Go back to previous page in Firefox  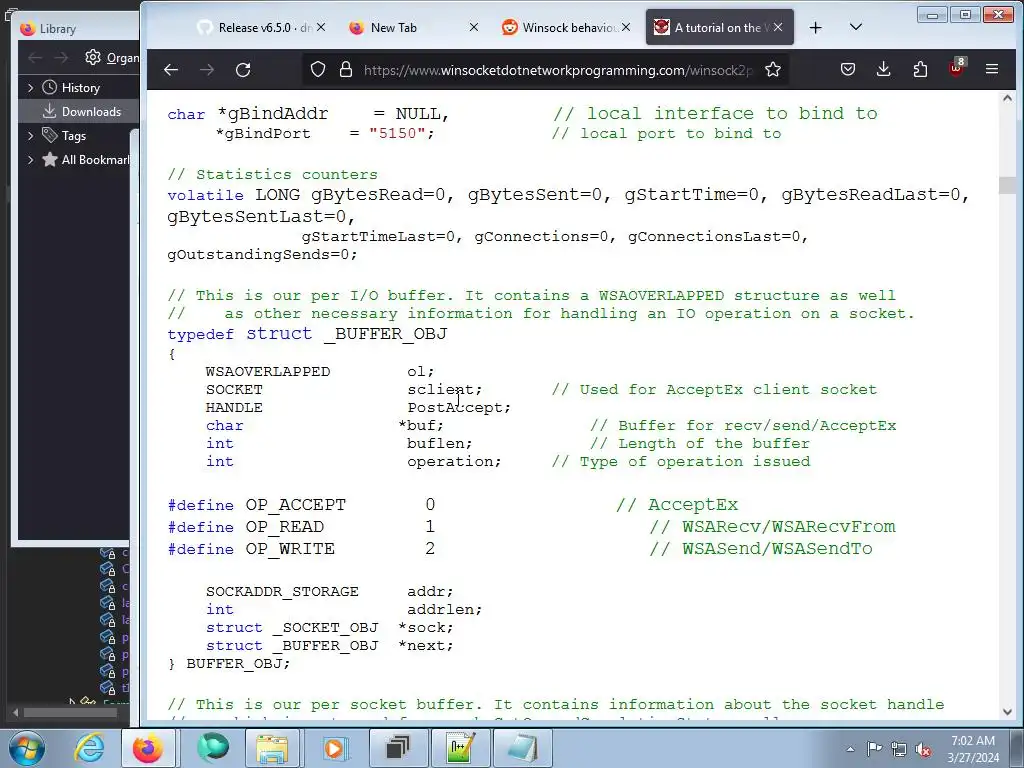[171, 70]
